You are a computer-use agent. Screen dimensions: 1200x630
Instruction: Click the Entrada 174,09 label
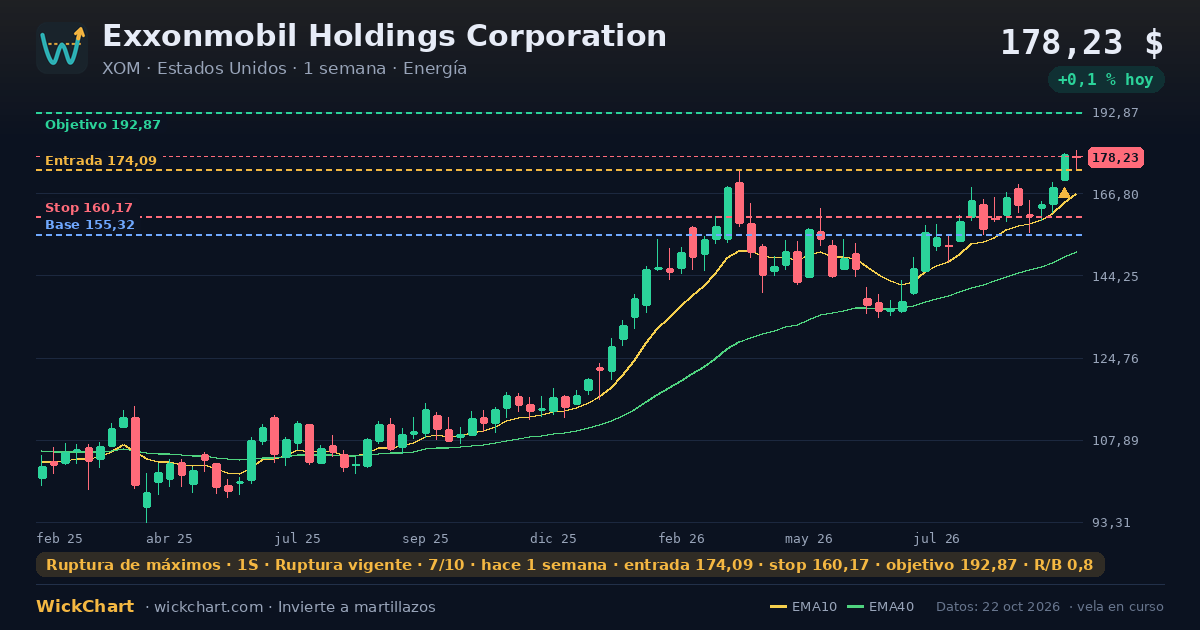pos(101,161)
